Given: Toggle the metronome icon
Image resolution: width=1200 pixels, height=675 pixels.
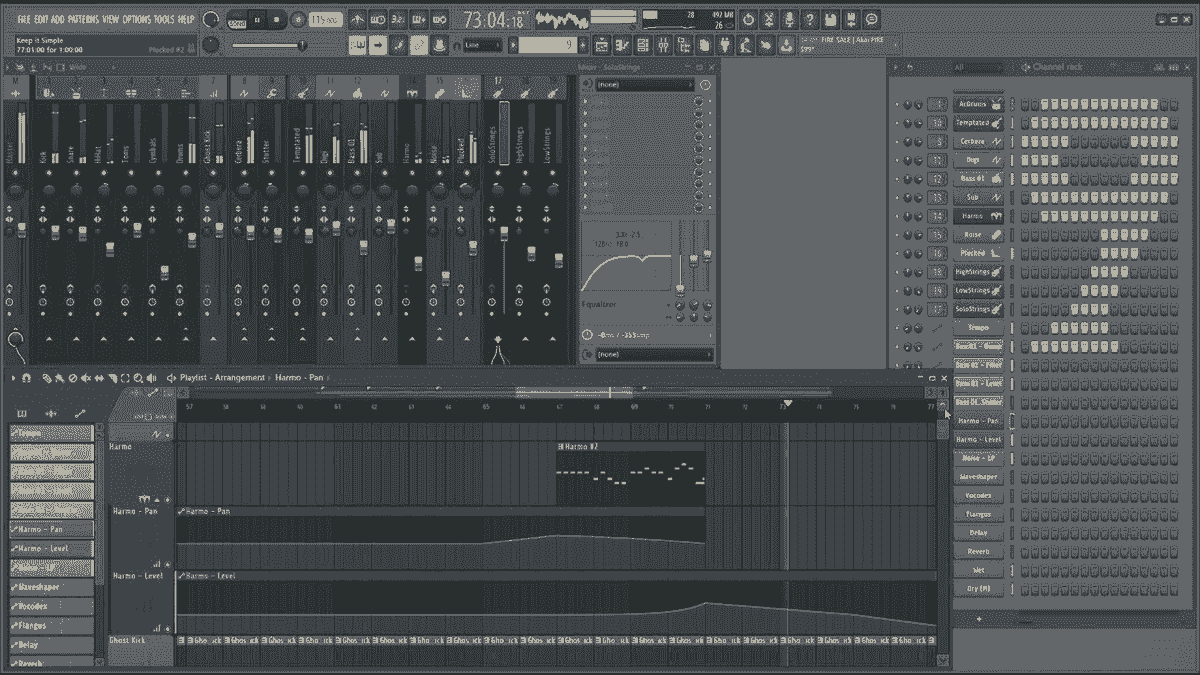Looking at the screenshot, I should [358, 19].
